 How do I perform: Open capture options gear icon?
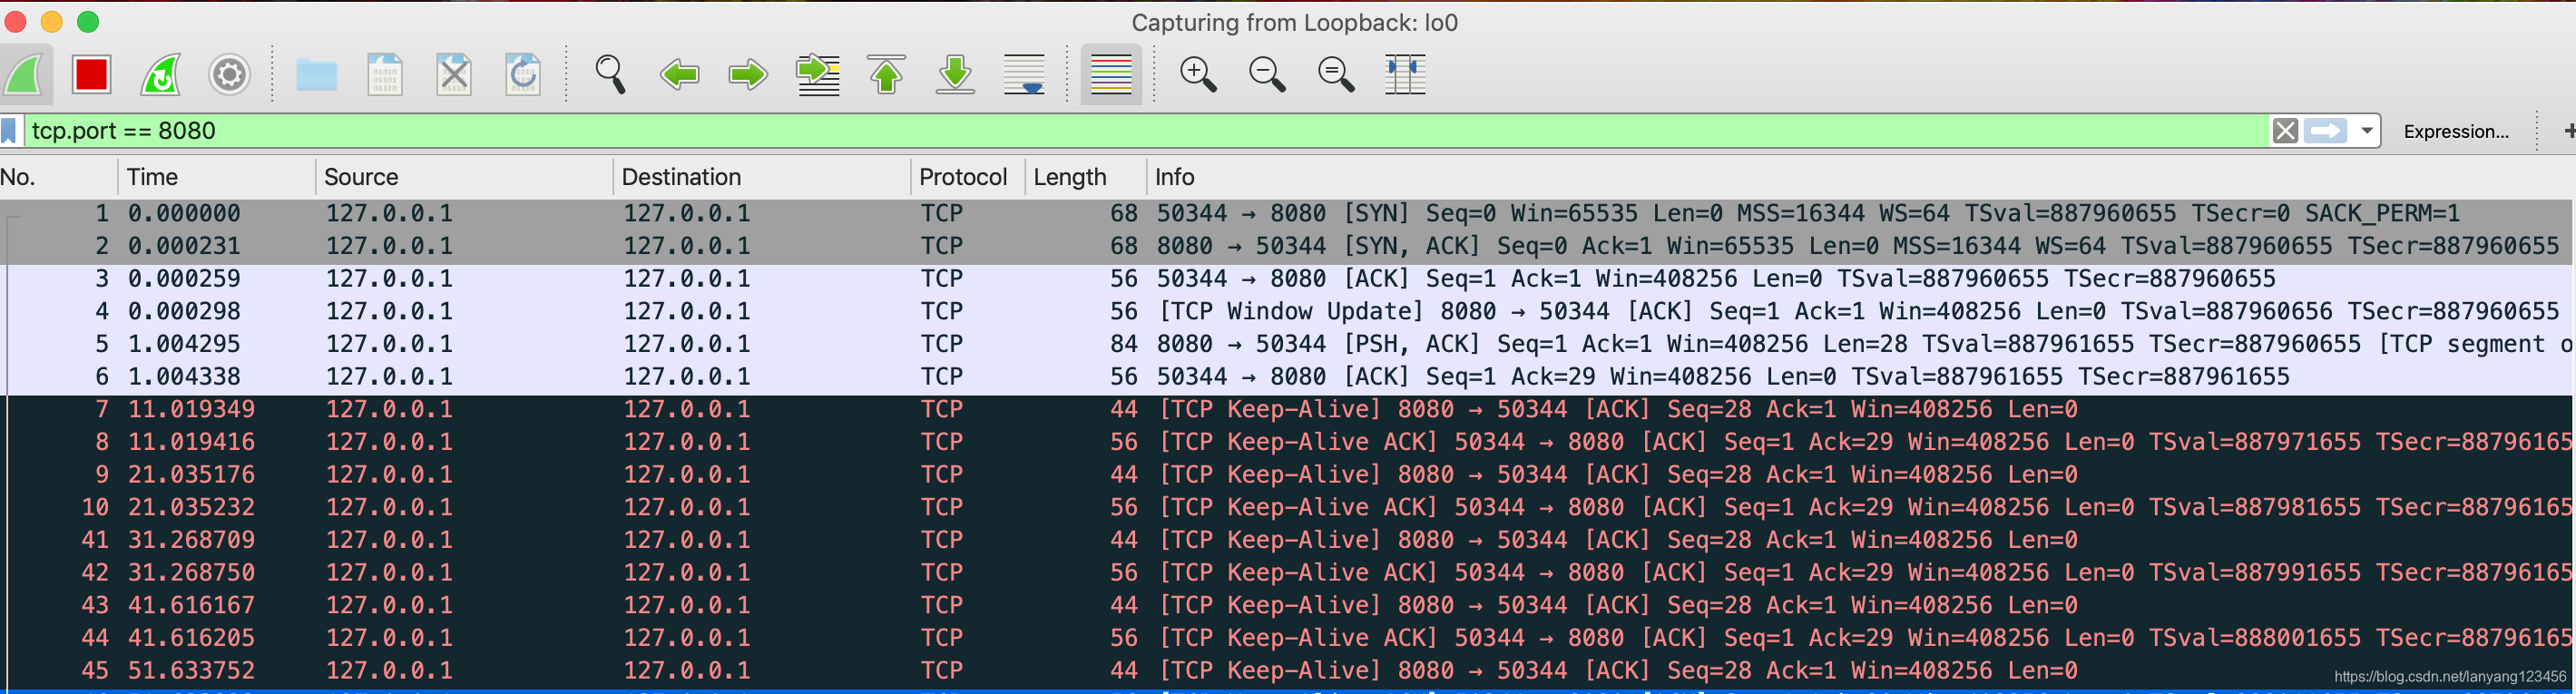coord(229,75)
